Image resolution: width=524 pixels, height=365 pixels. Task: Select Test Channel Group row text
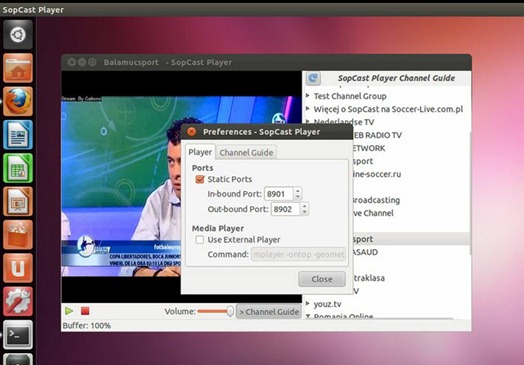coord(350,96)
